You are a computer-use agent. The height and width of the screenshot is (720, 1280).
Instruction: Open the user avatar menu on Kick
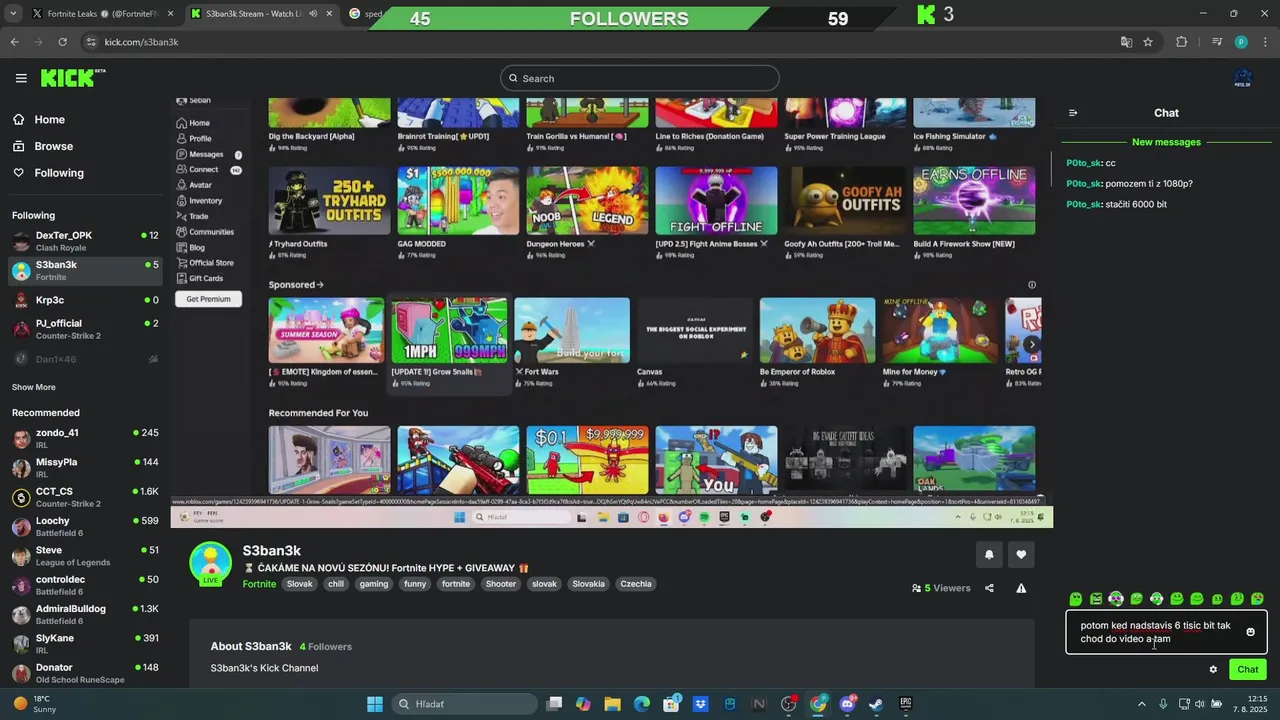click(x=1243, y=78)
